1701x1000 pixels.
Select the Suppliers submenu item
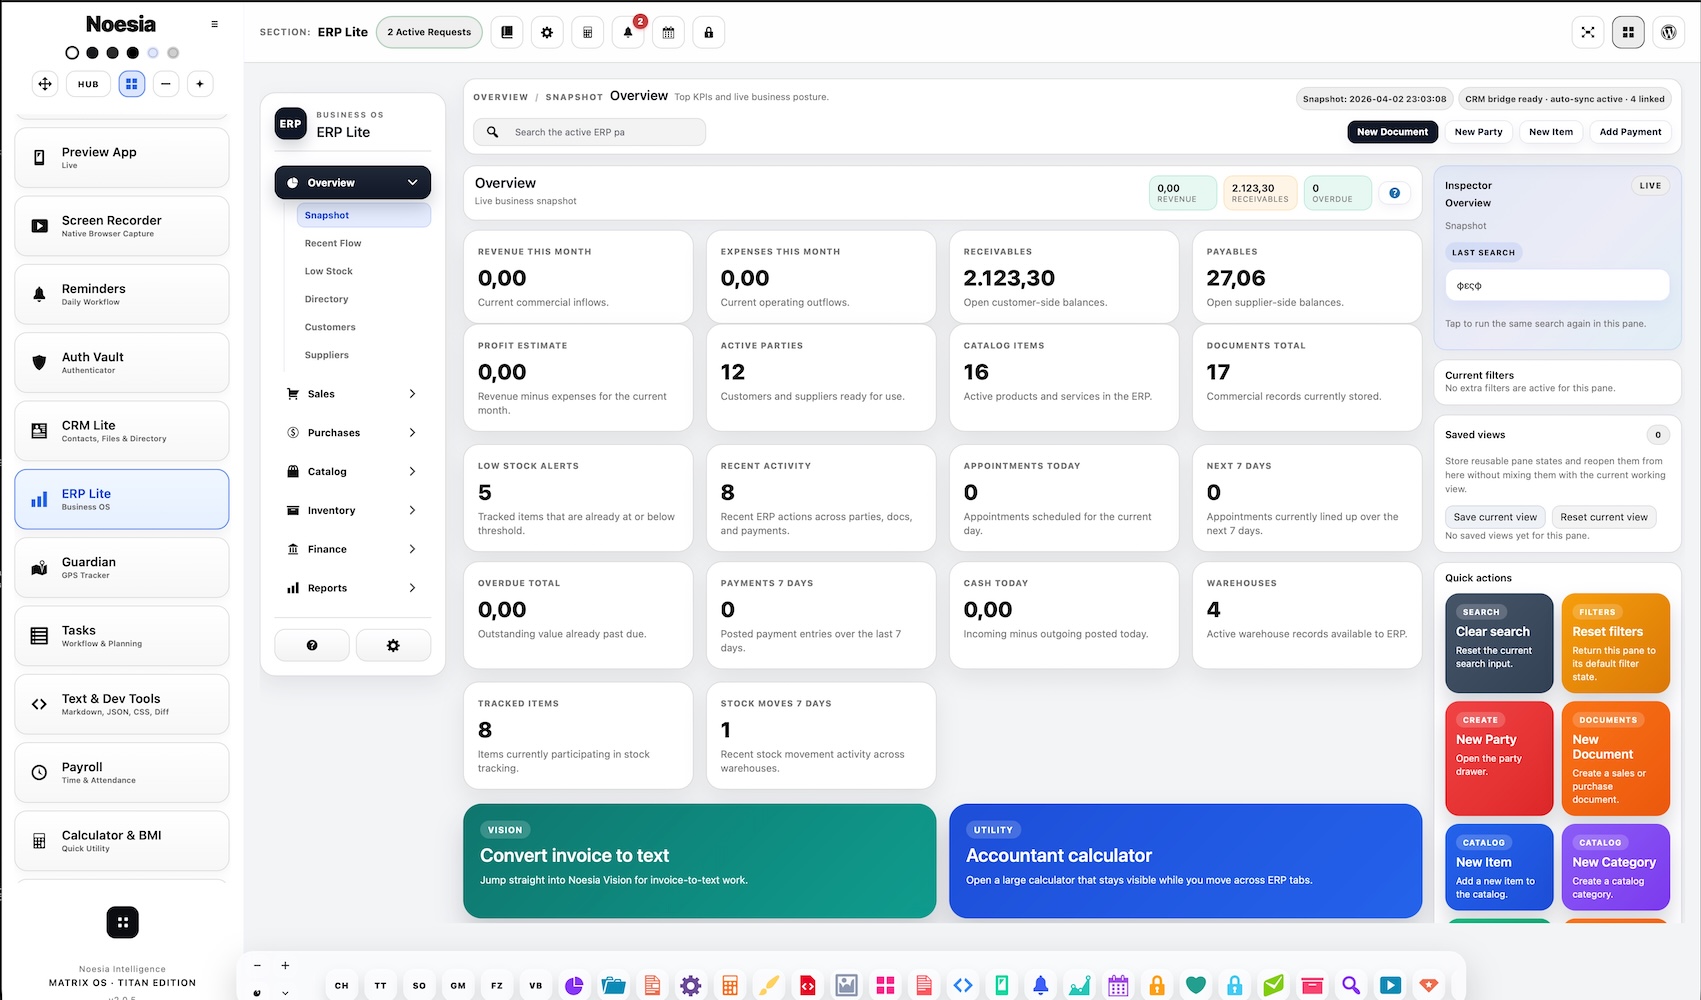[363, 355]
